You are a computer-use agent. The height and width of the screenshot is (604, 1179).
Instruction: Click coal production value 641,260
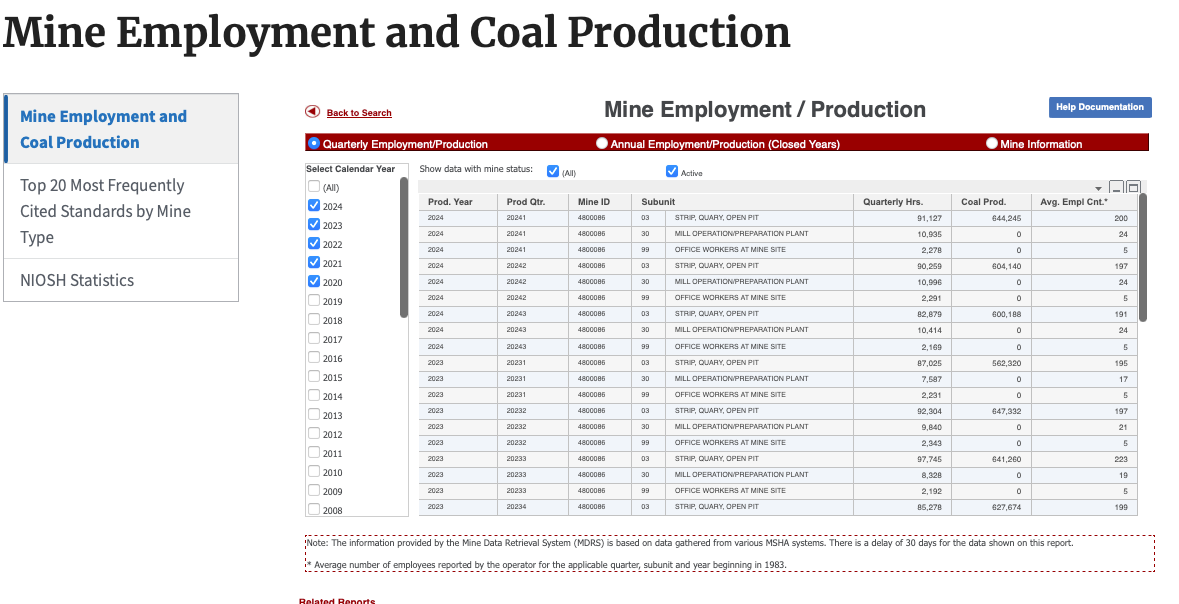coord(1006,459)
